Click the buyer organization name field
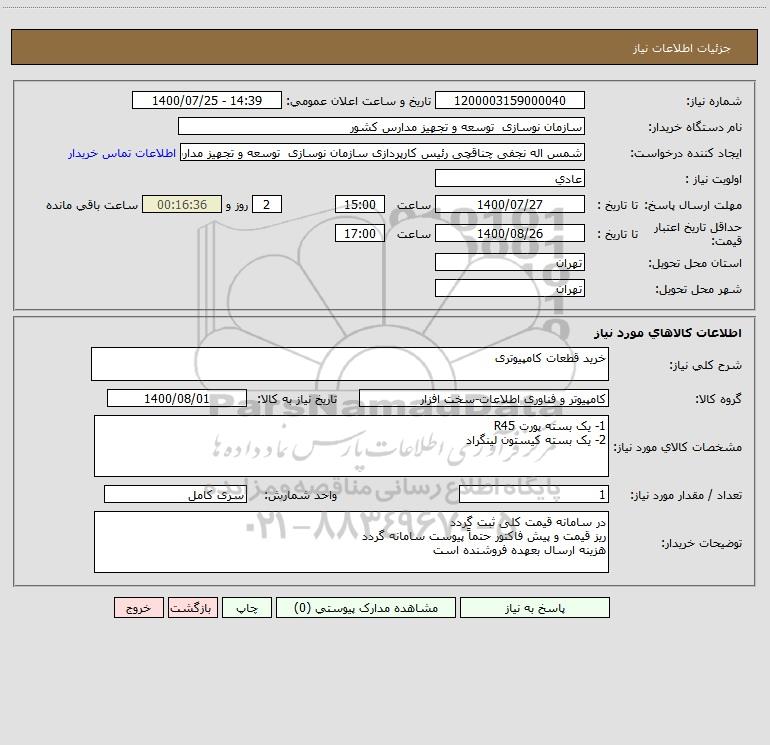 [381, 127]
